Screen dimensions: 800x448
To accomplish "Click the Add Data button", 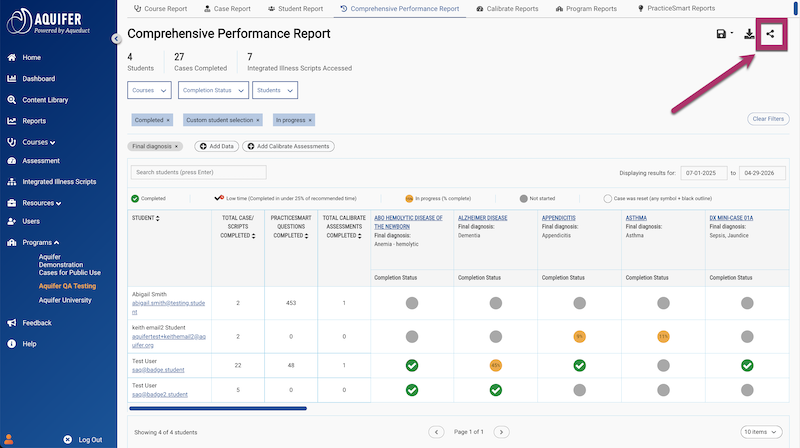I will coord(217,146).
